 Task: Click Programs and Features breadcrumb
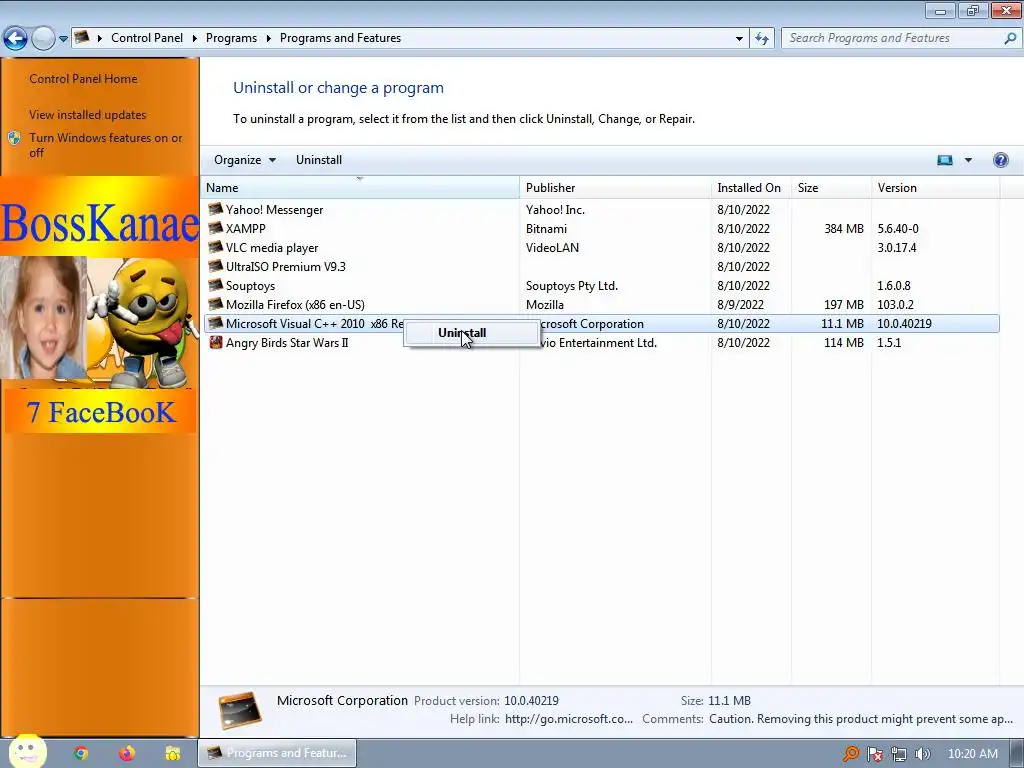pos(340,38)
